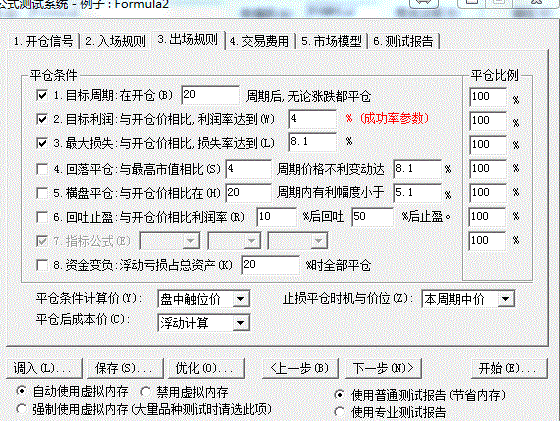The image size is (560, 421).
Task: Click 平仓比例 field for 回落平仓 row
Action: click(488, 169)
